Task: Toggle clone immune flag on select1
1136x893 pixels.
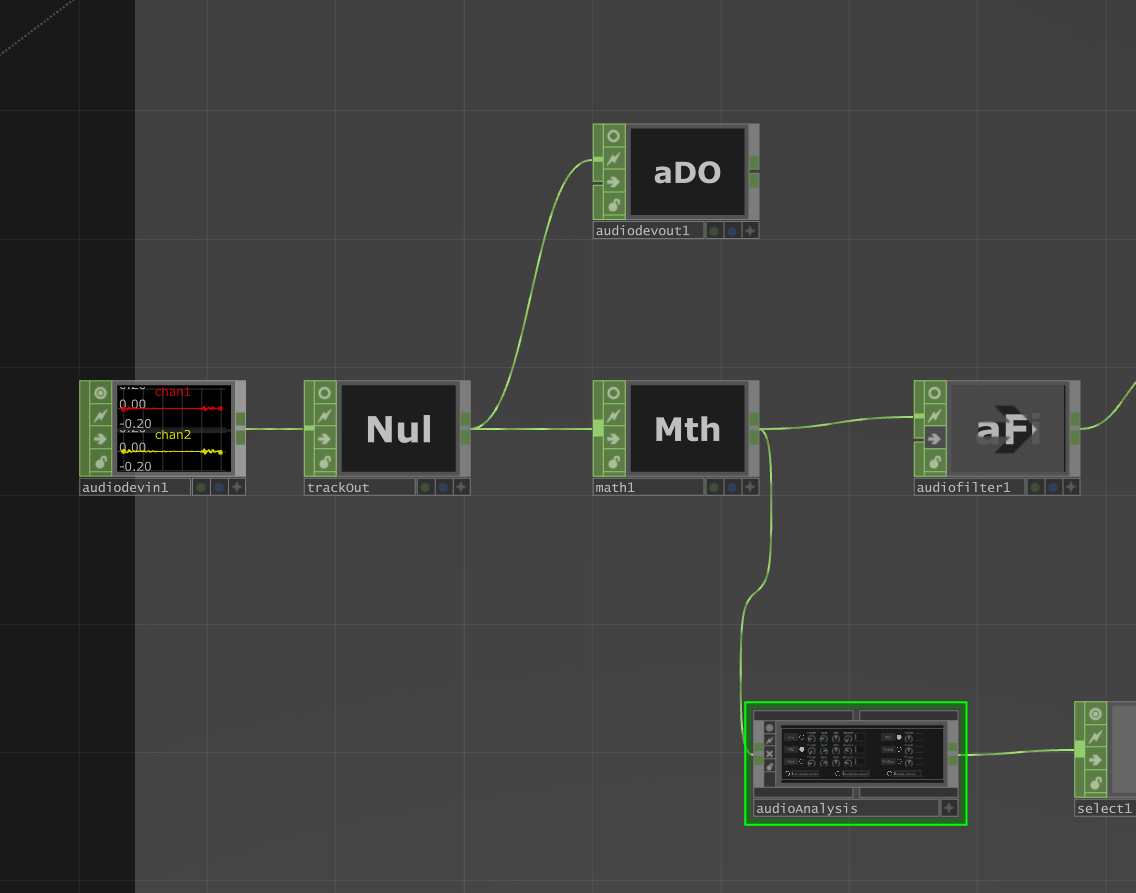Action: point(1095,737)
